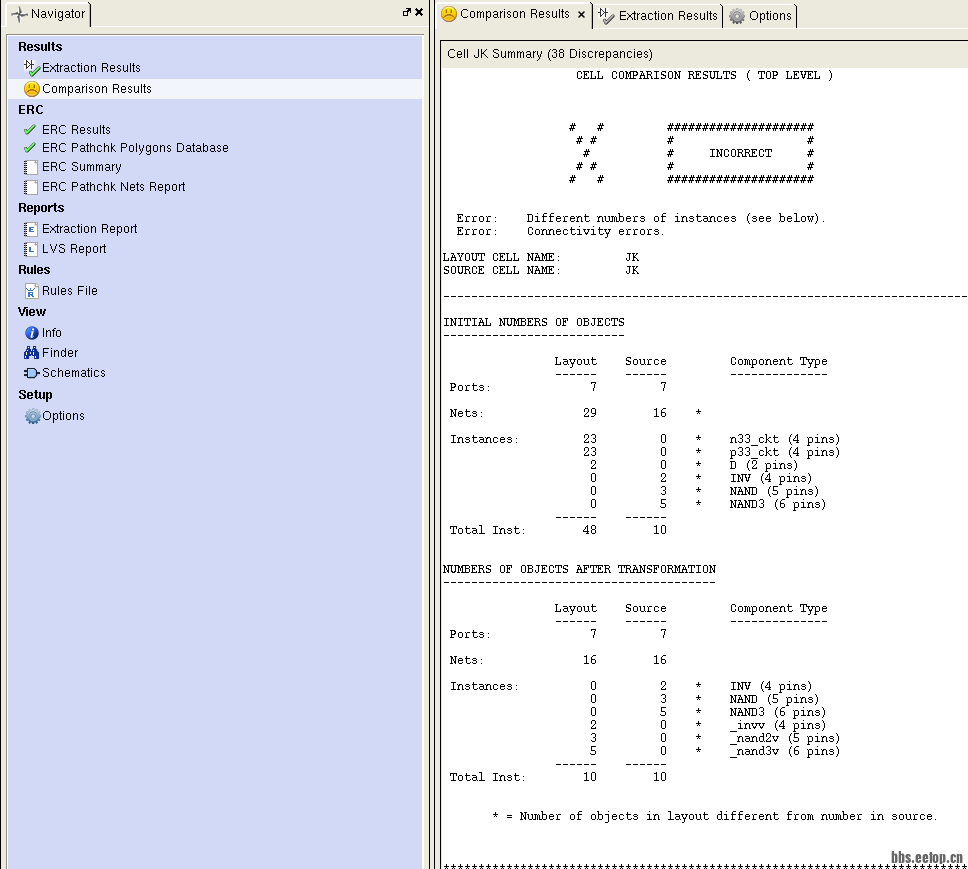
Task: Click the Results section heading
Action: tap(40, 47)
